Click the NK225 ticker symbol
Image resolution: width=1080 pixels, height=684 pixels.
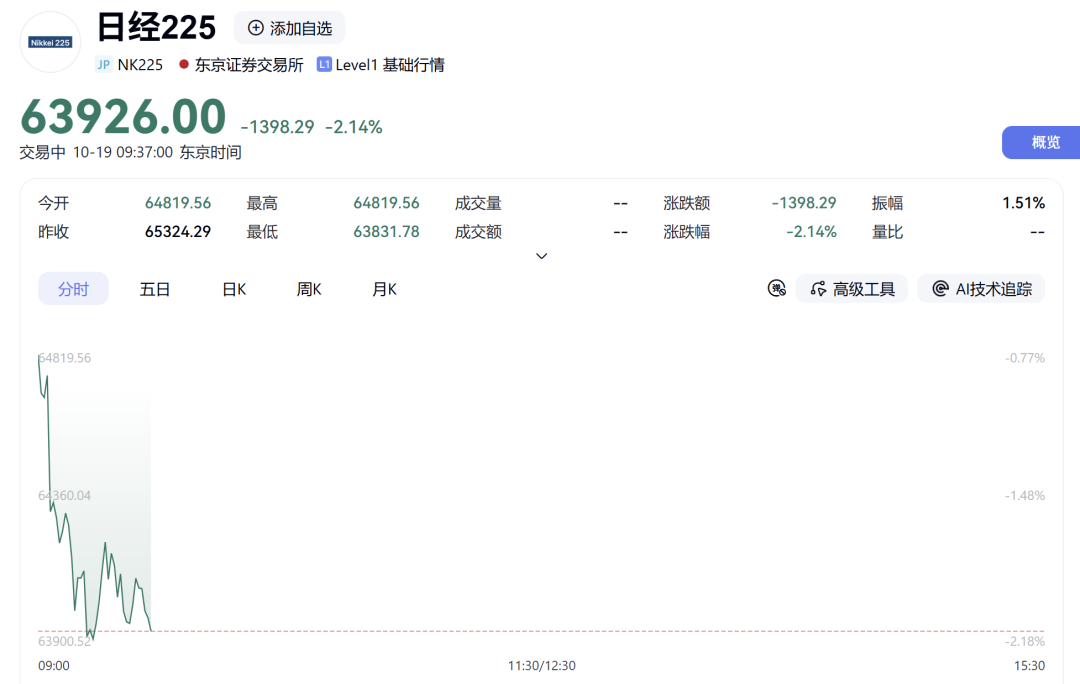click(141, 65)
